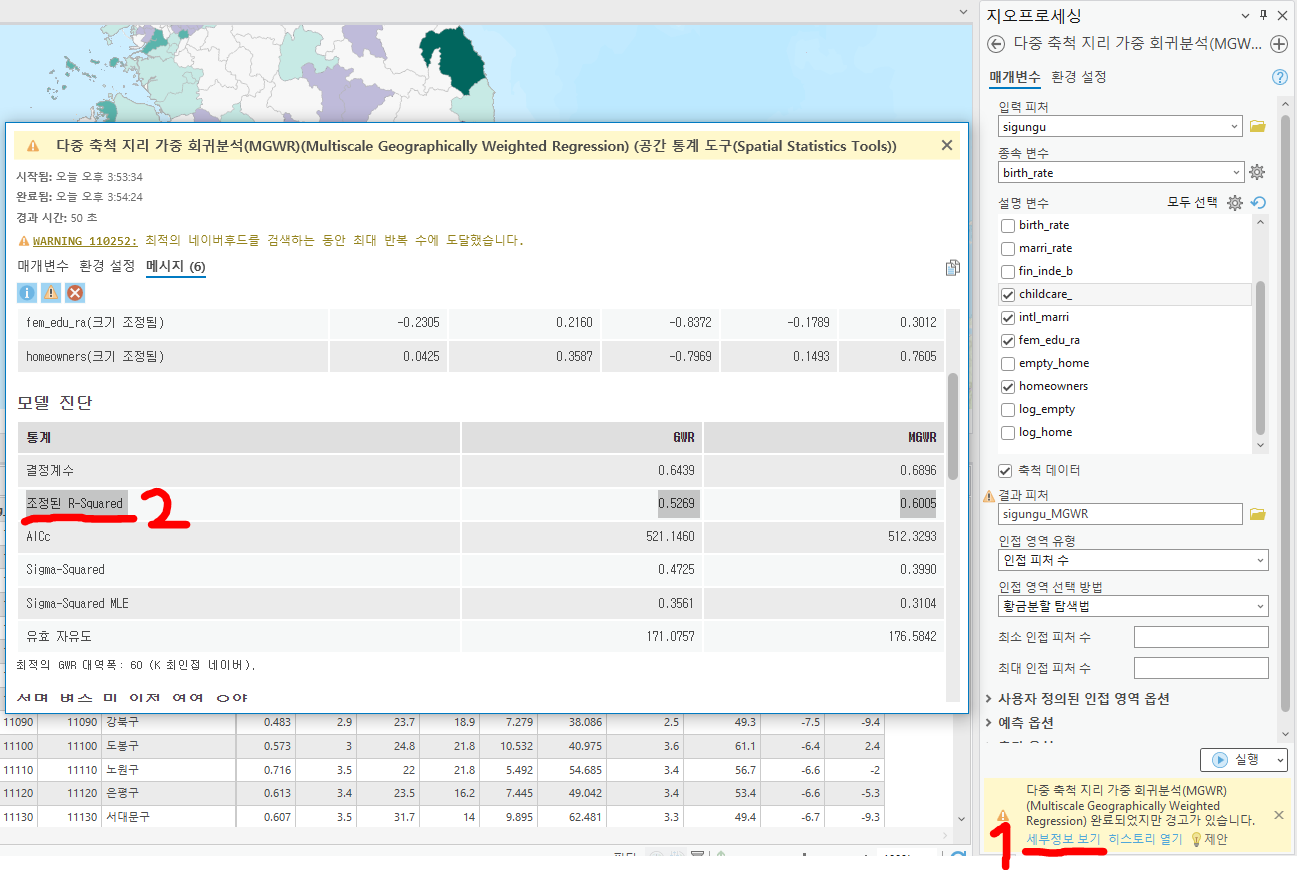Uncheck the homeowners explanatory variable
Viewport: 1297px width, 870px height.
coord(1007,386)
